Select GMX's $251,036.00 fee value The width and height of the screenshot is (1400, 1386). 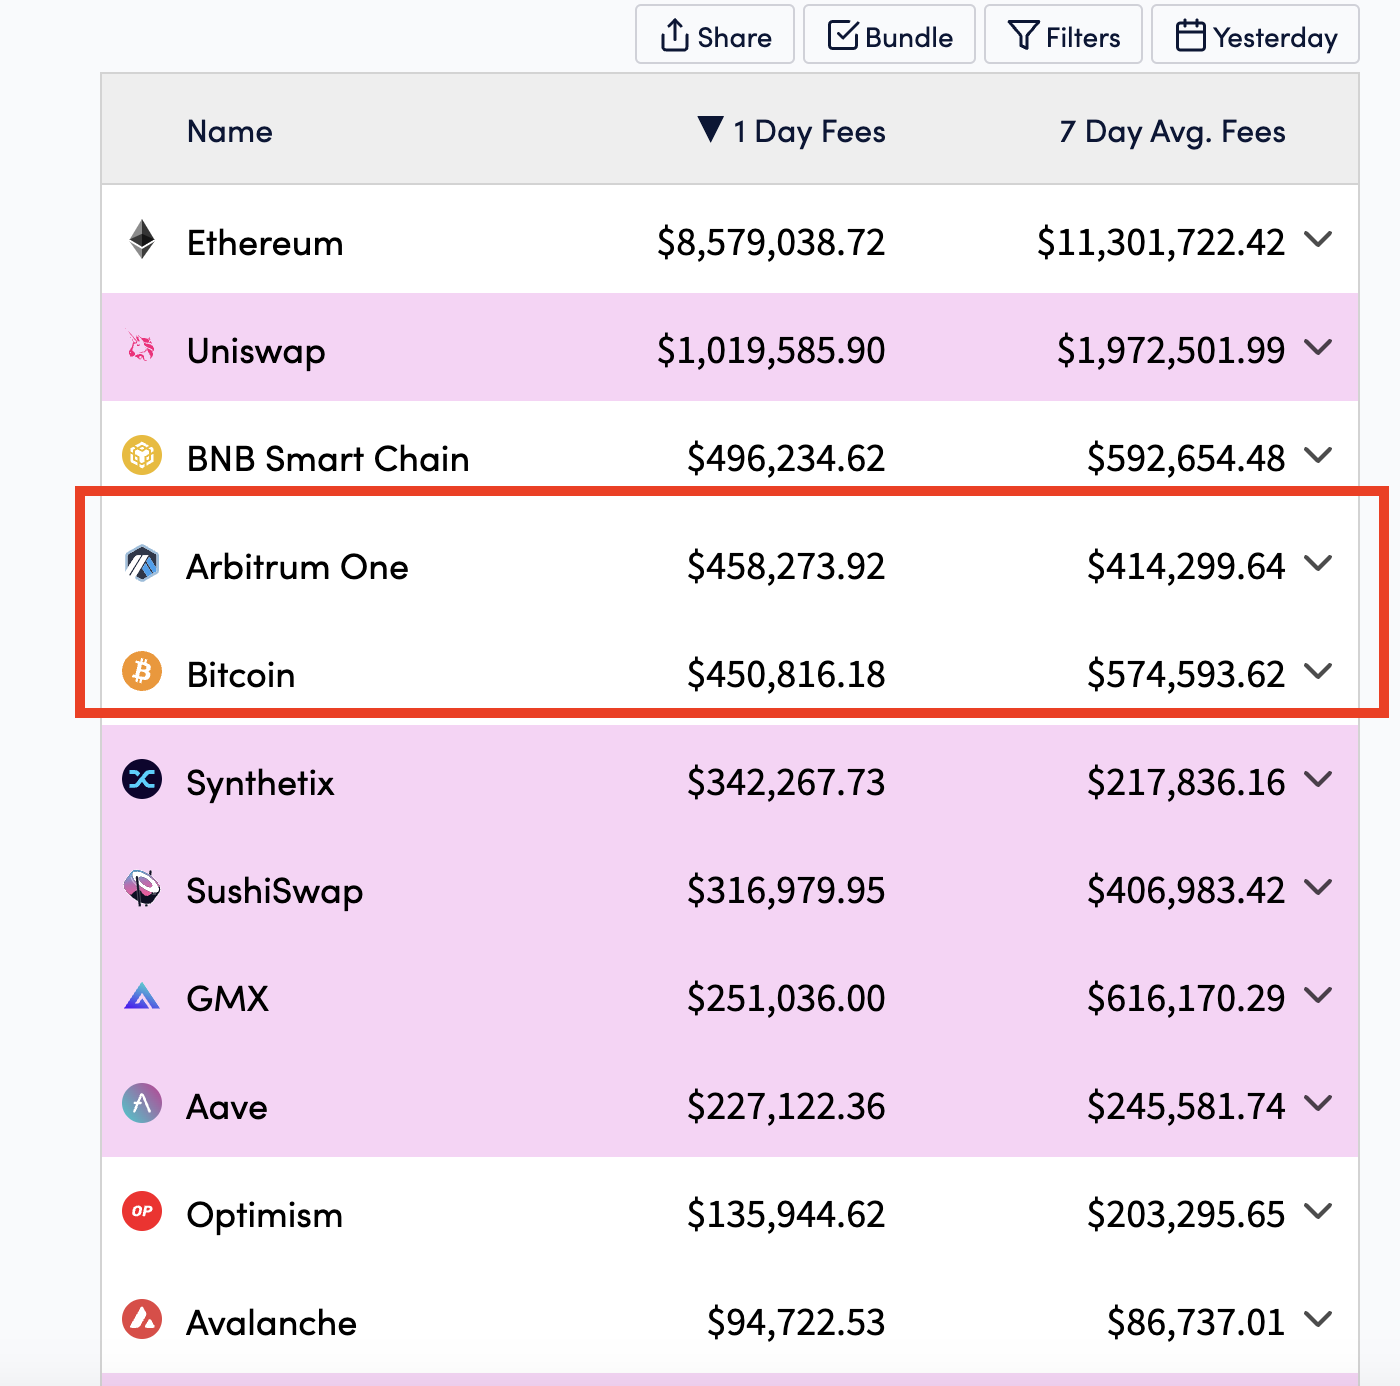pos(786,999)
